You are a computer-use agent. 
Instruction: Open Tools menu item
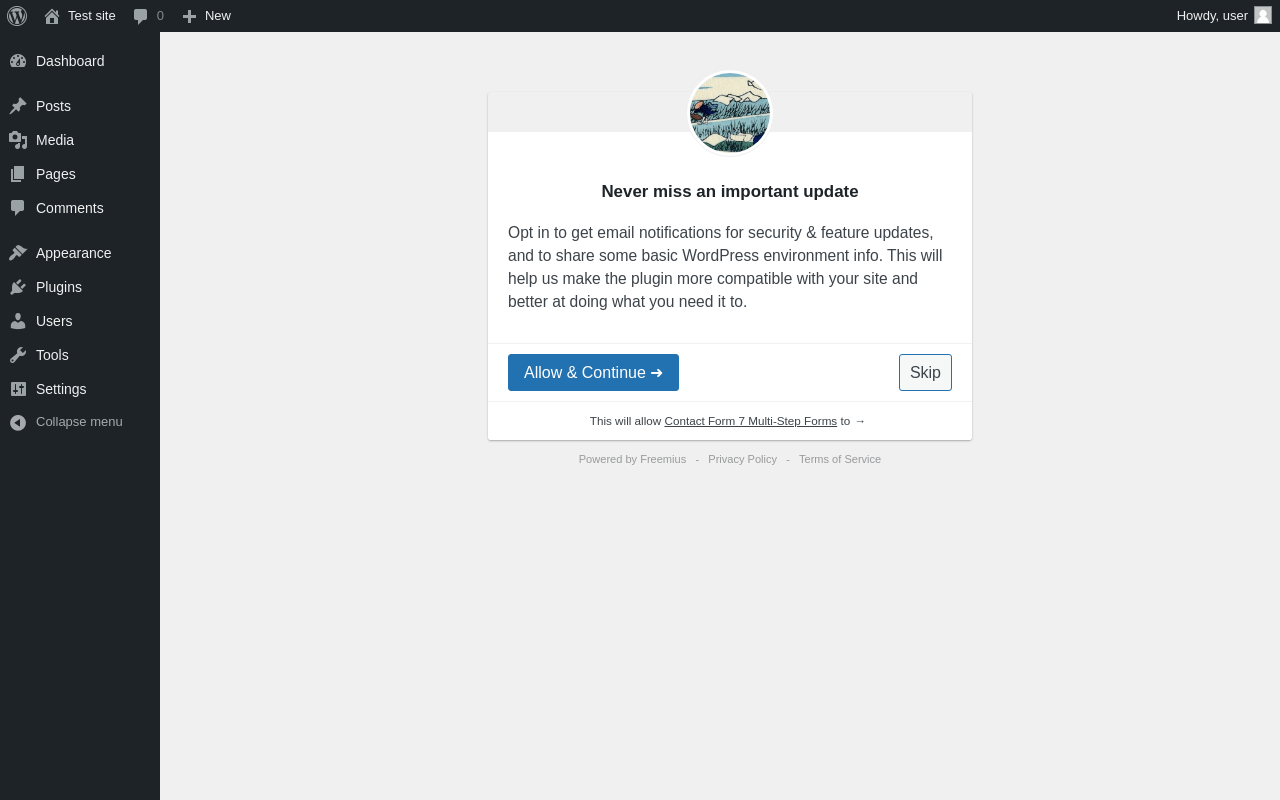(80, 355)
